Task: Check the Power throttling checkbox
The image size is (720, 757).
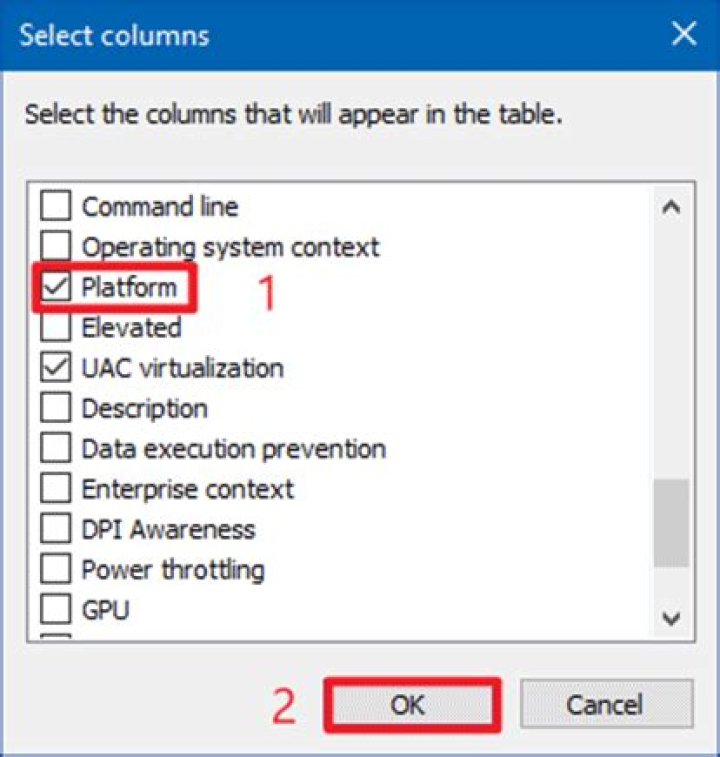Action: 55,570
